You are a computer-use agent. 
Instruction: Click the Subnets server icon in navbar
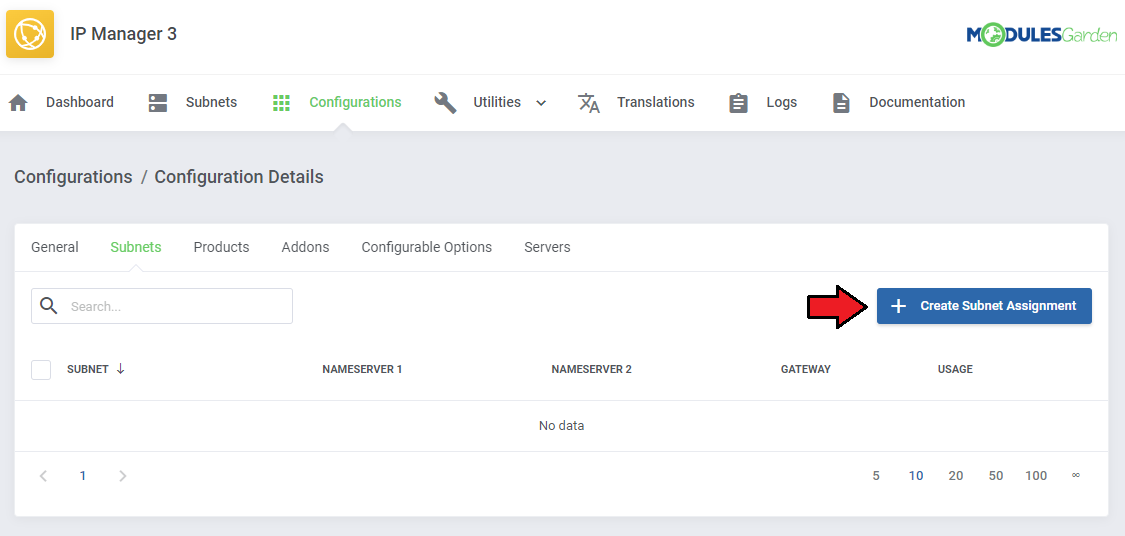[158, 103]
